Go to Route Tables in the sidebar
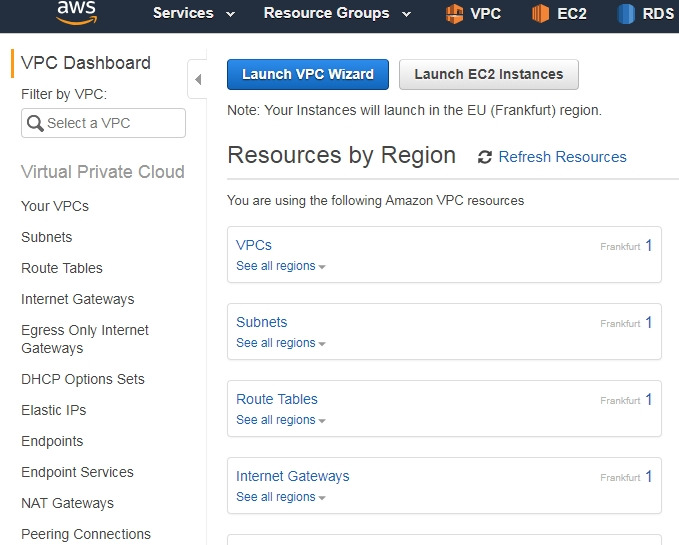 (x=62, y=268)
